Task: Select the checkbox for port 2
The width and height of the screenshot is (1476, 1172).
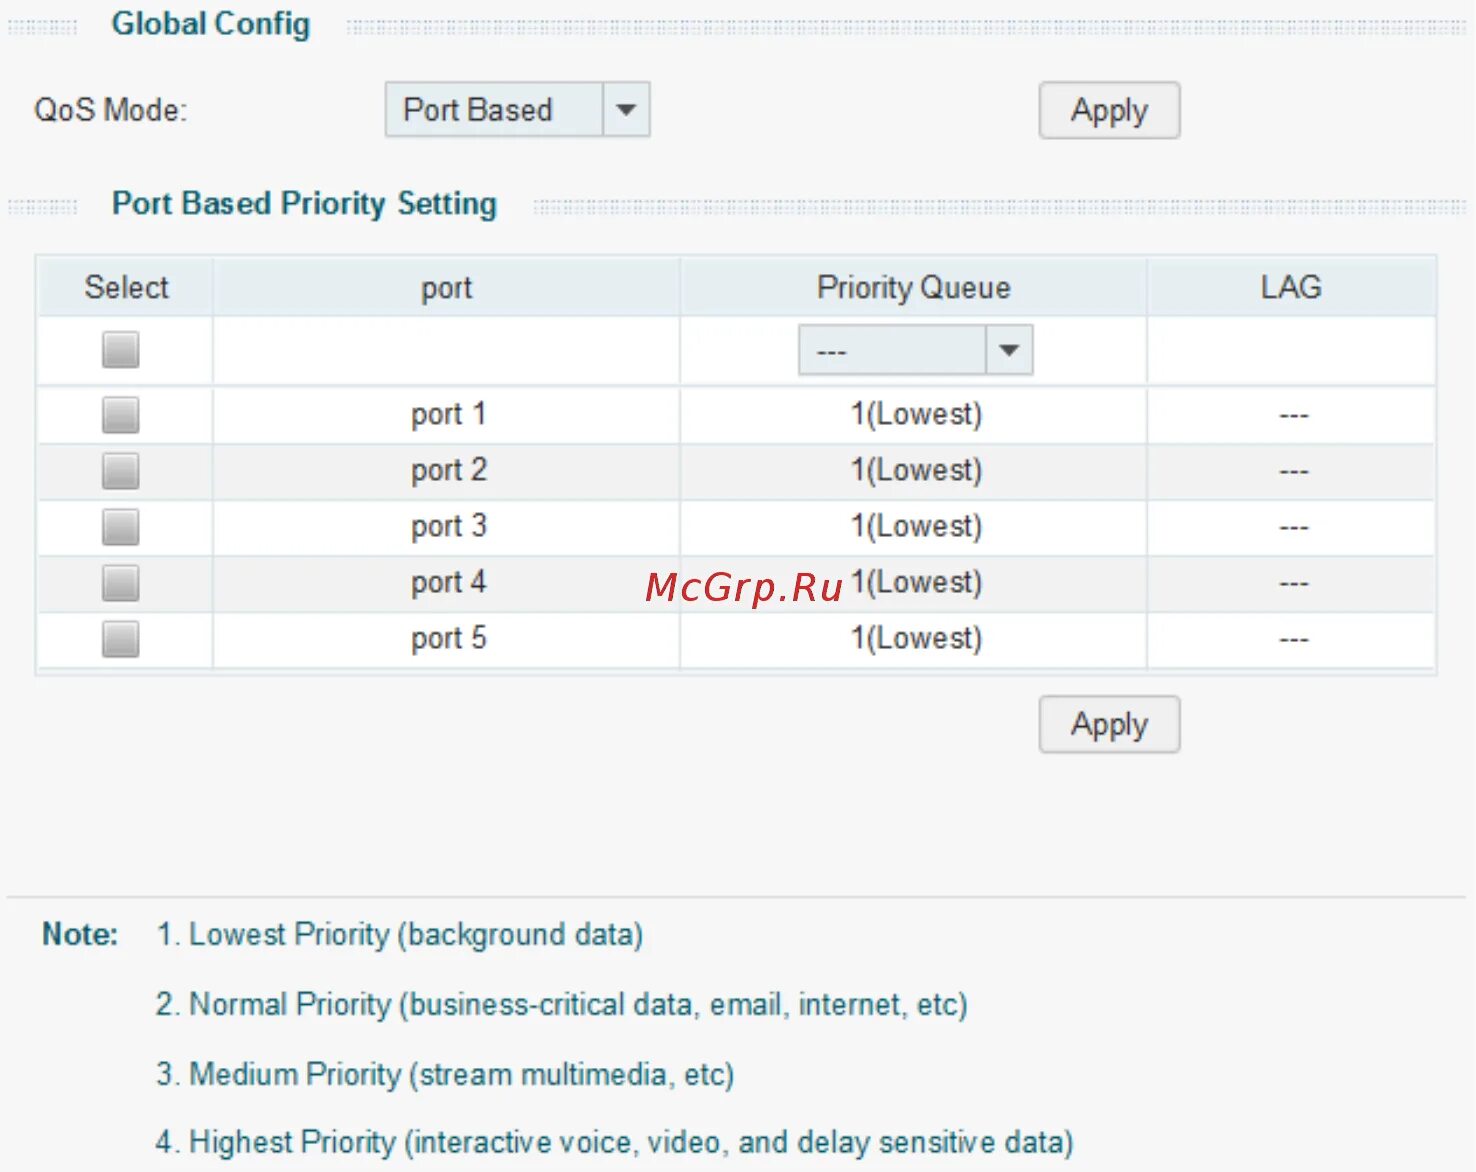Action: [121, 470]
